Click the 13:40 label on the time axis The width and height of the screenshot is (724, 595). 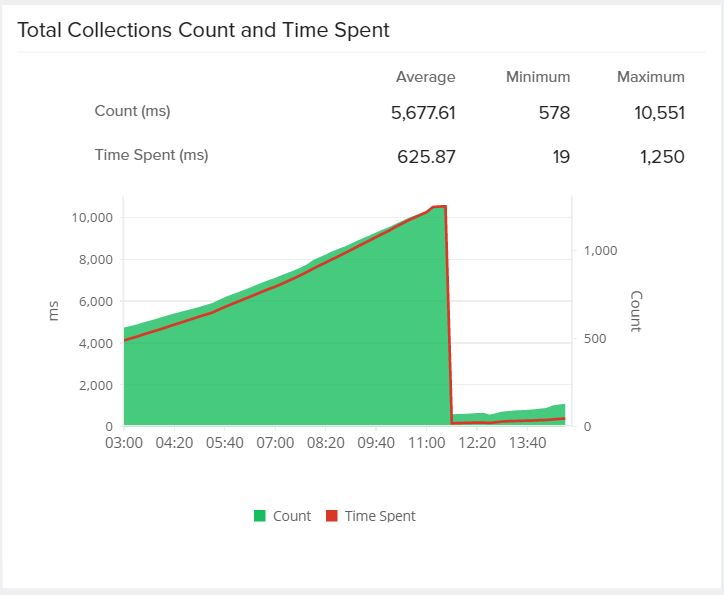pyautogui.click(x=528, y=443)
